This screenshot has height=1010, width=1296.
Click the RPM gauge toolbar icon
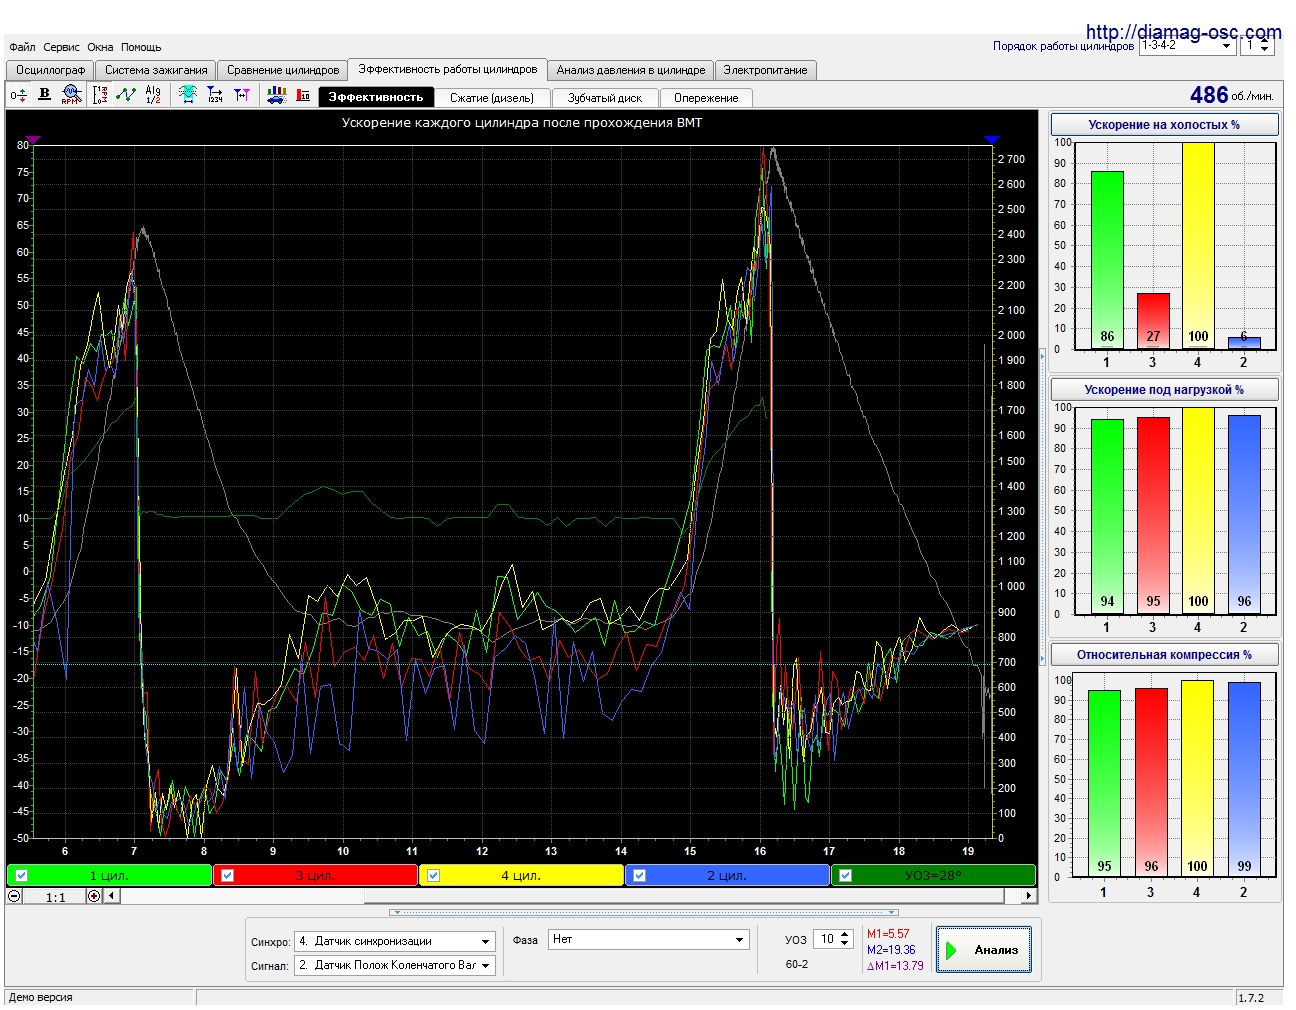(x=70, y=94)
